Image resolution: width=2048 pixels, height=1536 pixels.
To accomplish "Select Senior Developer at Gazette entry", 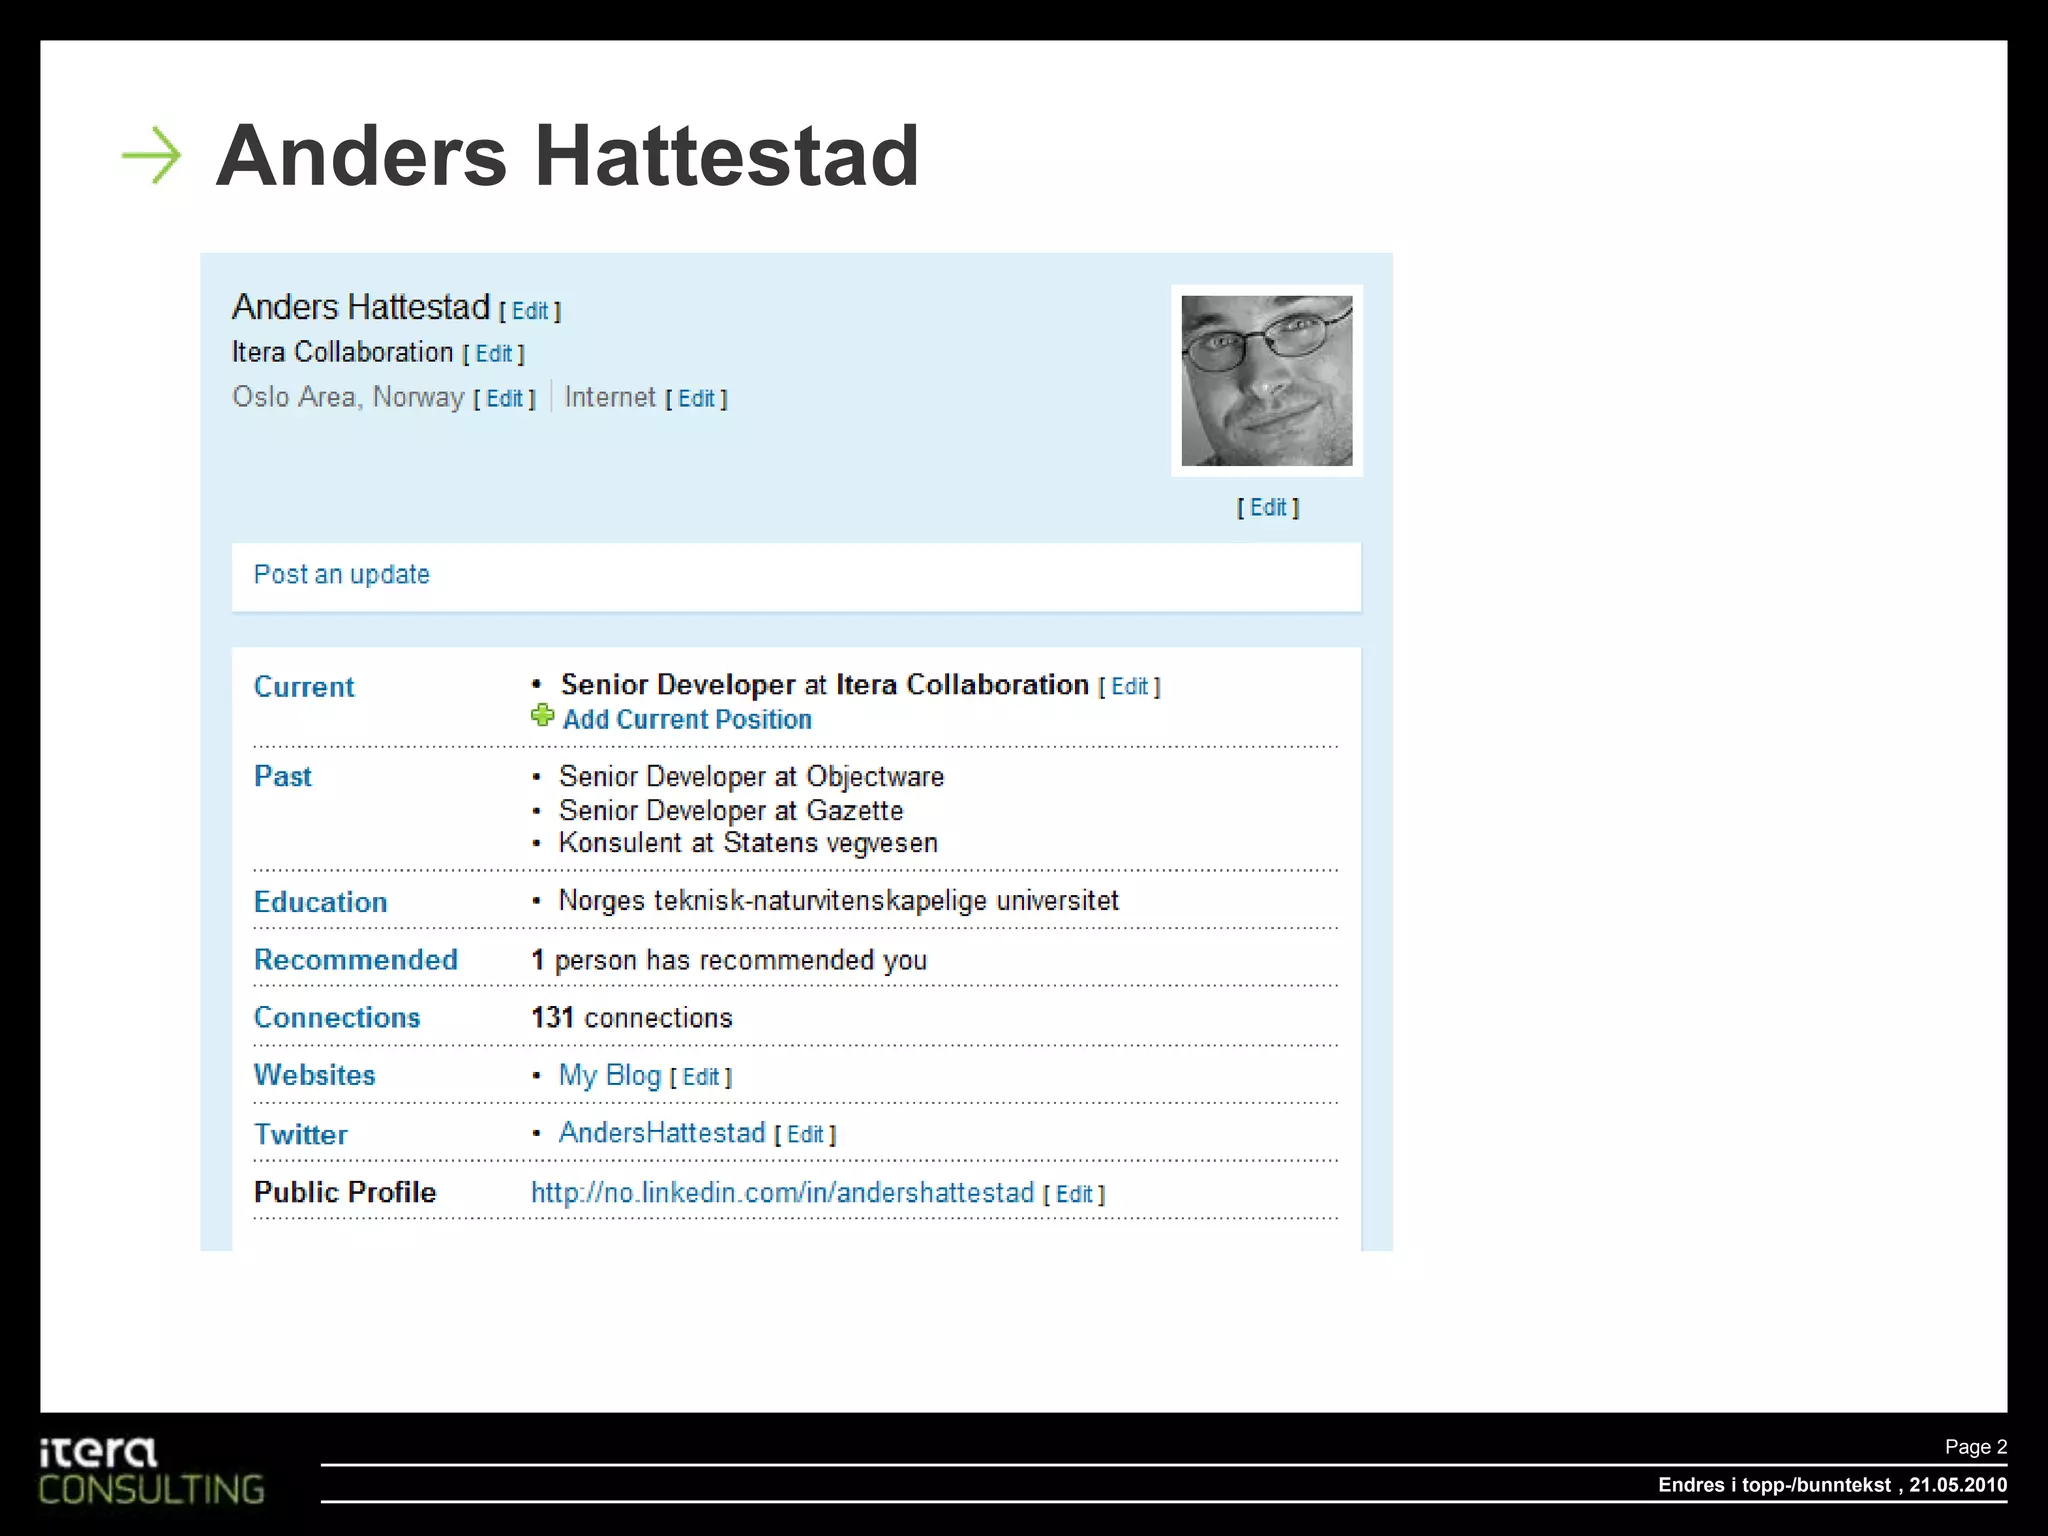I will coord(731,811).
